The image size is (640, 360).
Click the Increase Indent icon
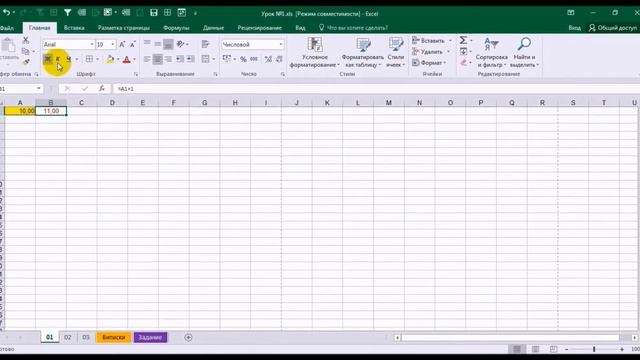191,59
